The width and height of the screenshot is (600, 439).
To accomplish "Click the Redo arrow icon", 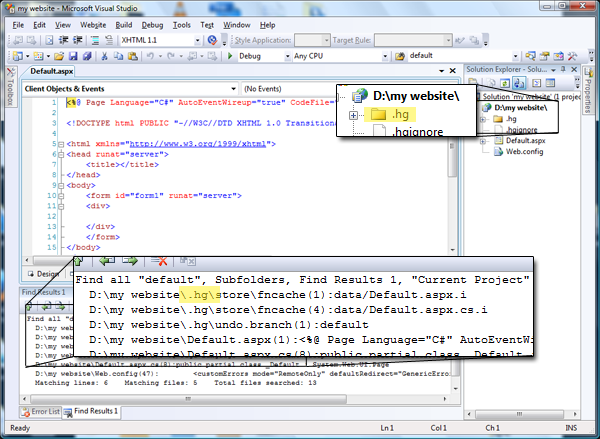I will click(x=171, y=56).
